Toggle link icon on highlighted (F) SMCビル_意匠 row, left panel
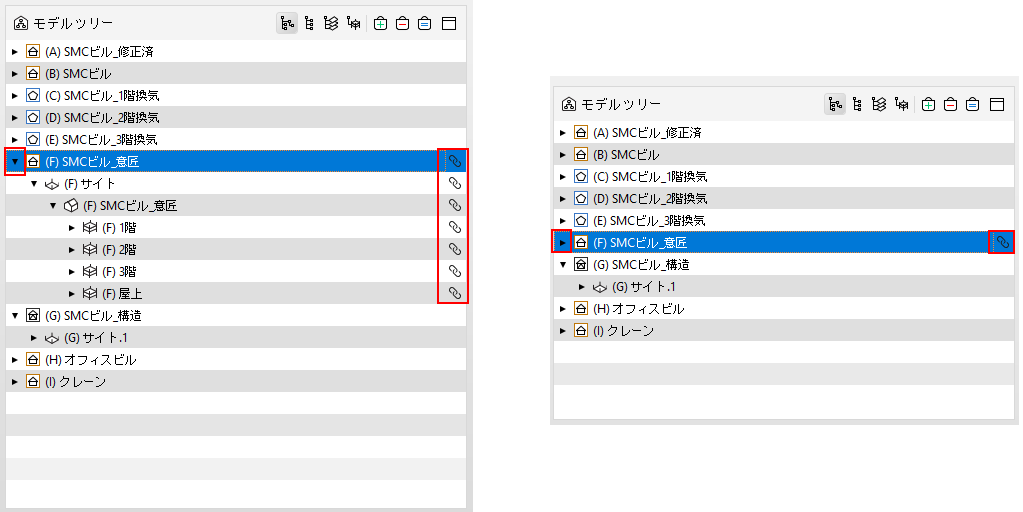Viewport: 1023px width, 512px height. tap(455, 161)
